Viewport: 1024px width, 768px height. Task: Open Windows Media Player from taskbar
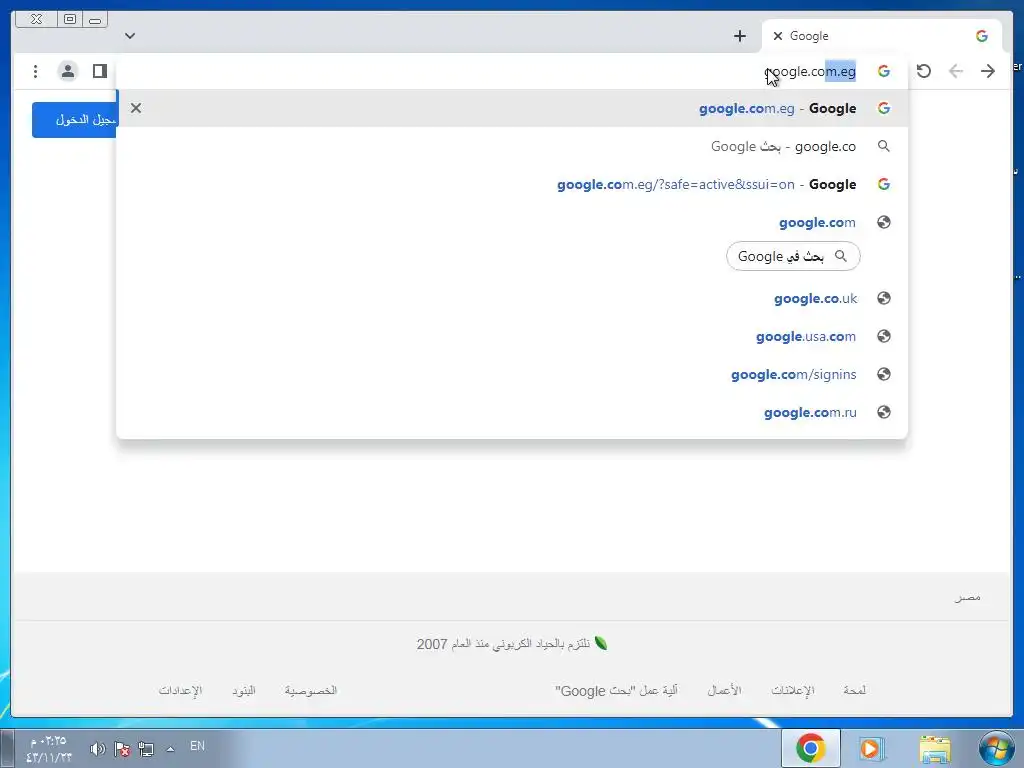pyautogui.click(x=871, y=748)
